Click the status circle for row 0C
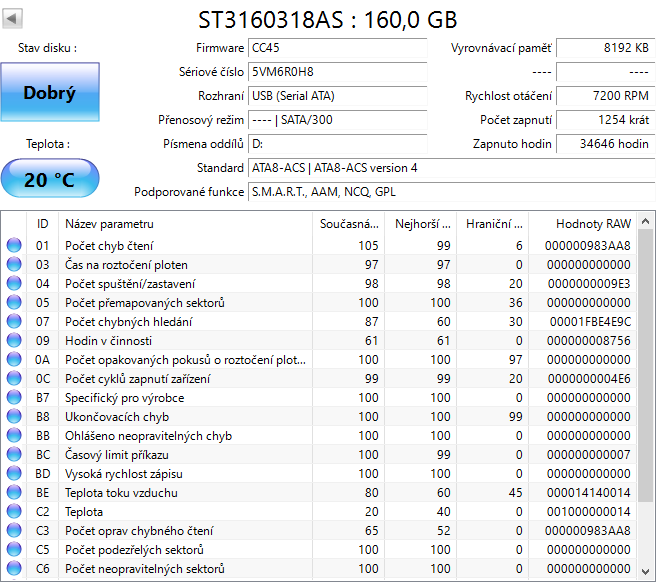Viewport: 662px width, 585px height. pos(14,378)
